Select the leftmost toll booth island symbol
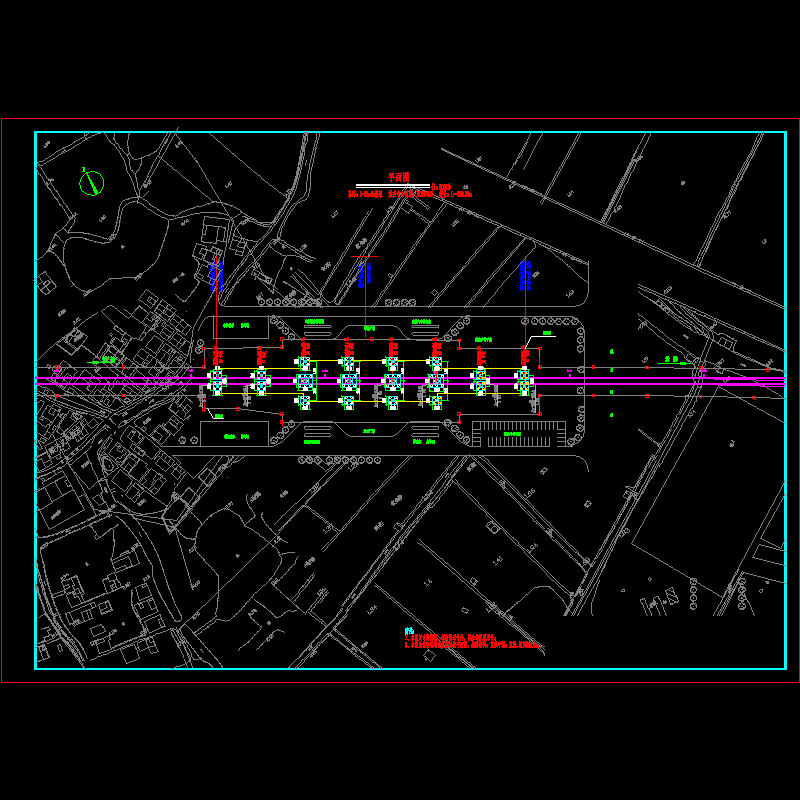 click(217, 380)
